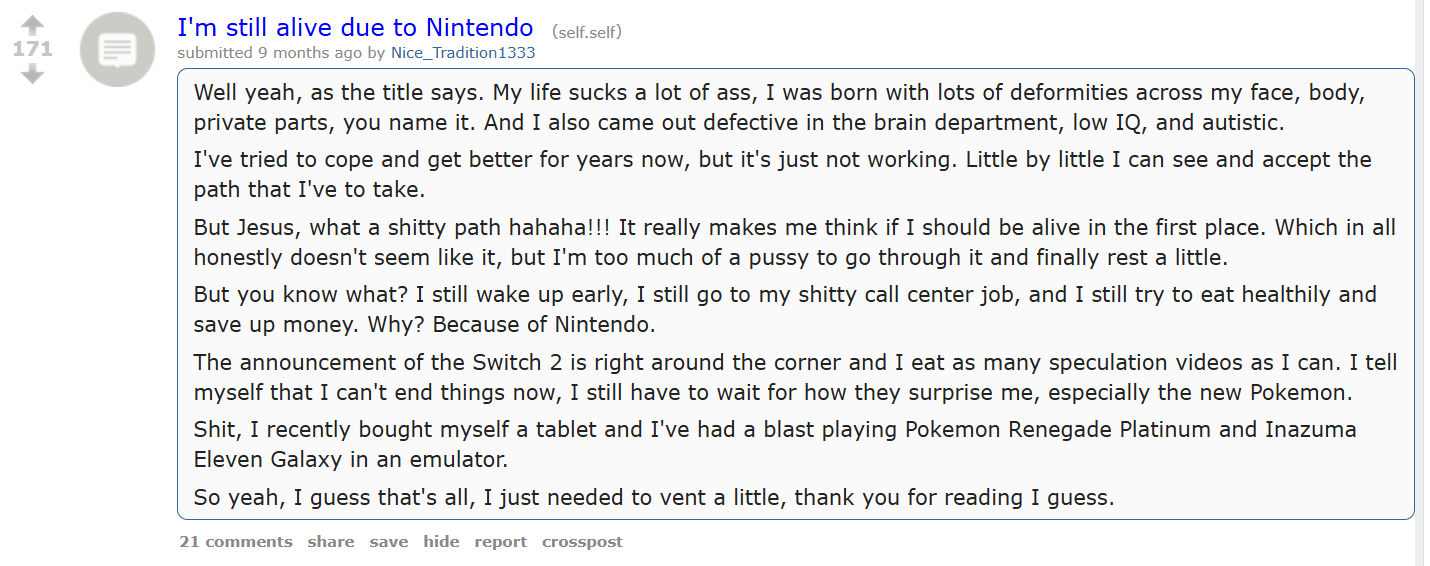Image resolution: width=1430 pixels, height=566 pixels.
Task: Click the opening "Well yeah, as the title says" paragraph
Action: click(780, 107)
